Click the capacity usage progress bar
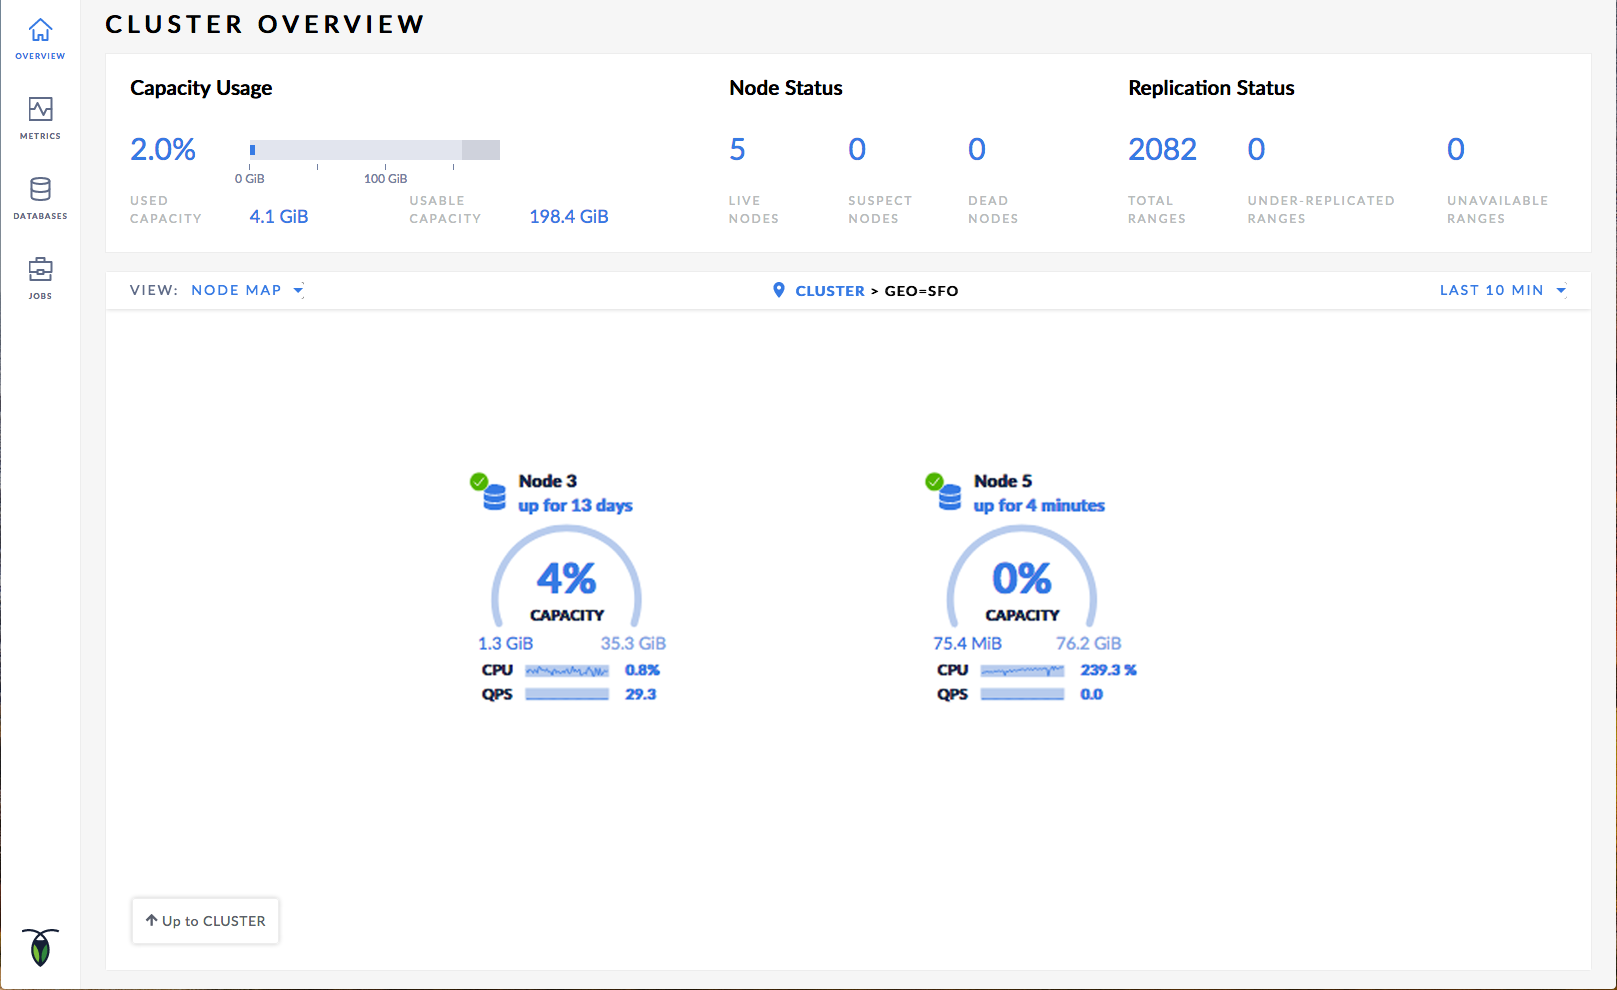The image size is (1617, 990). pos(374,150)
